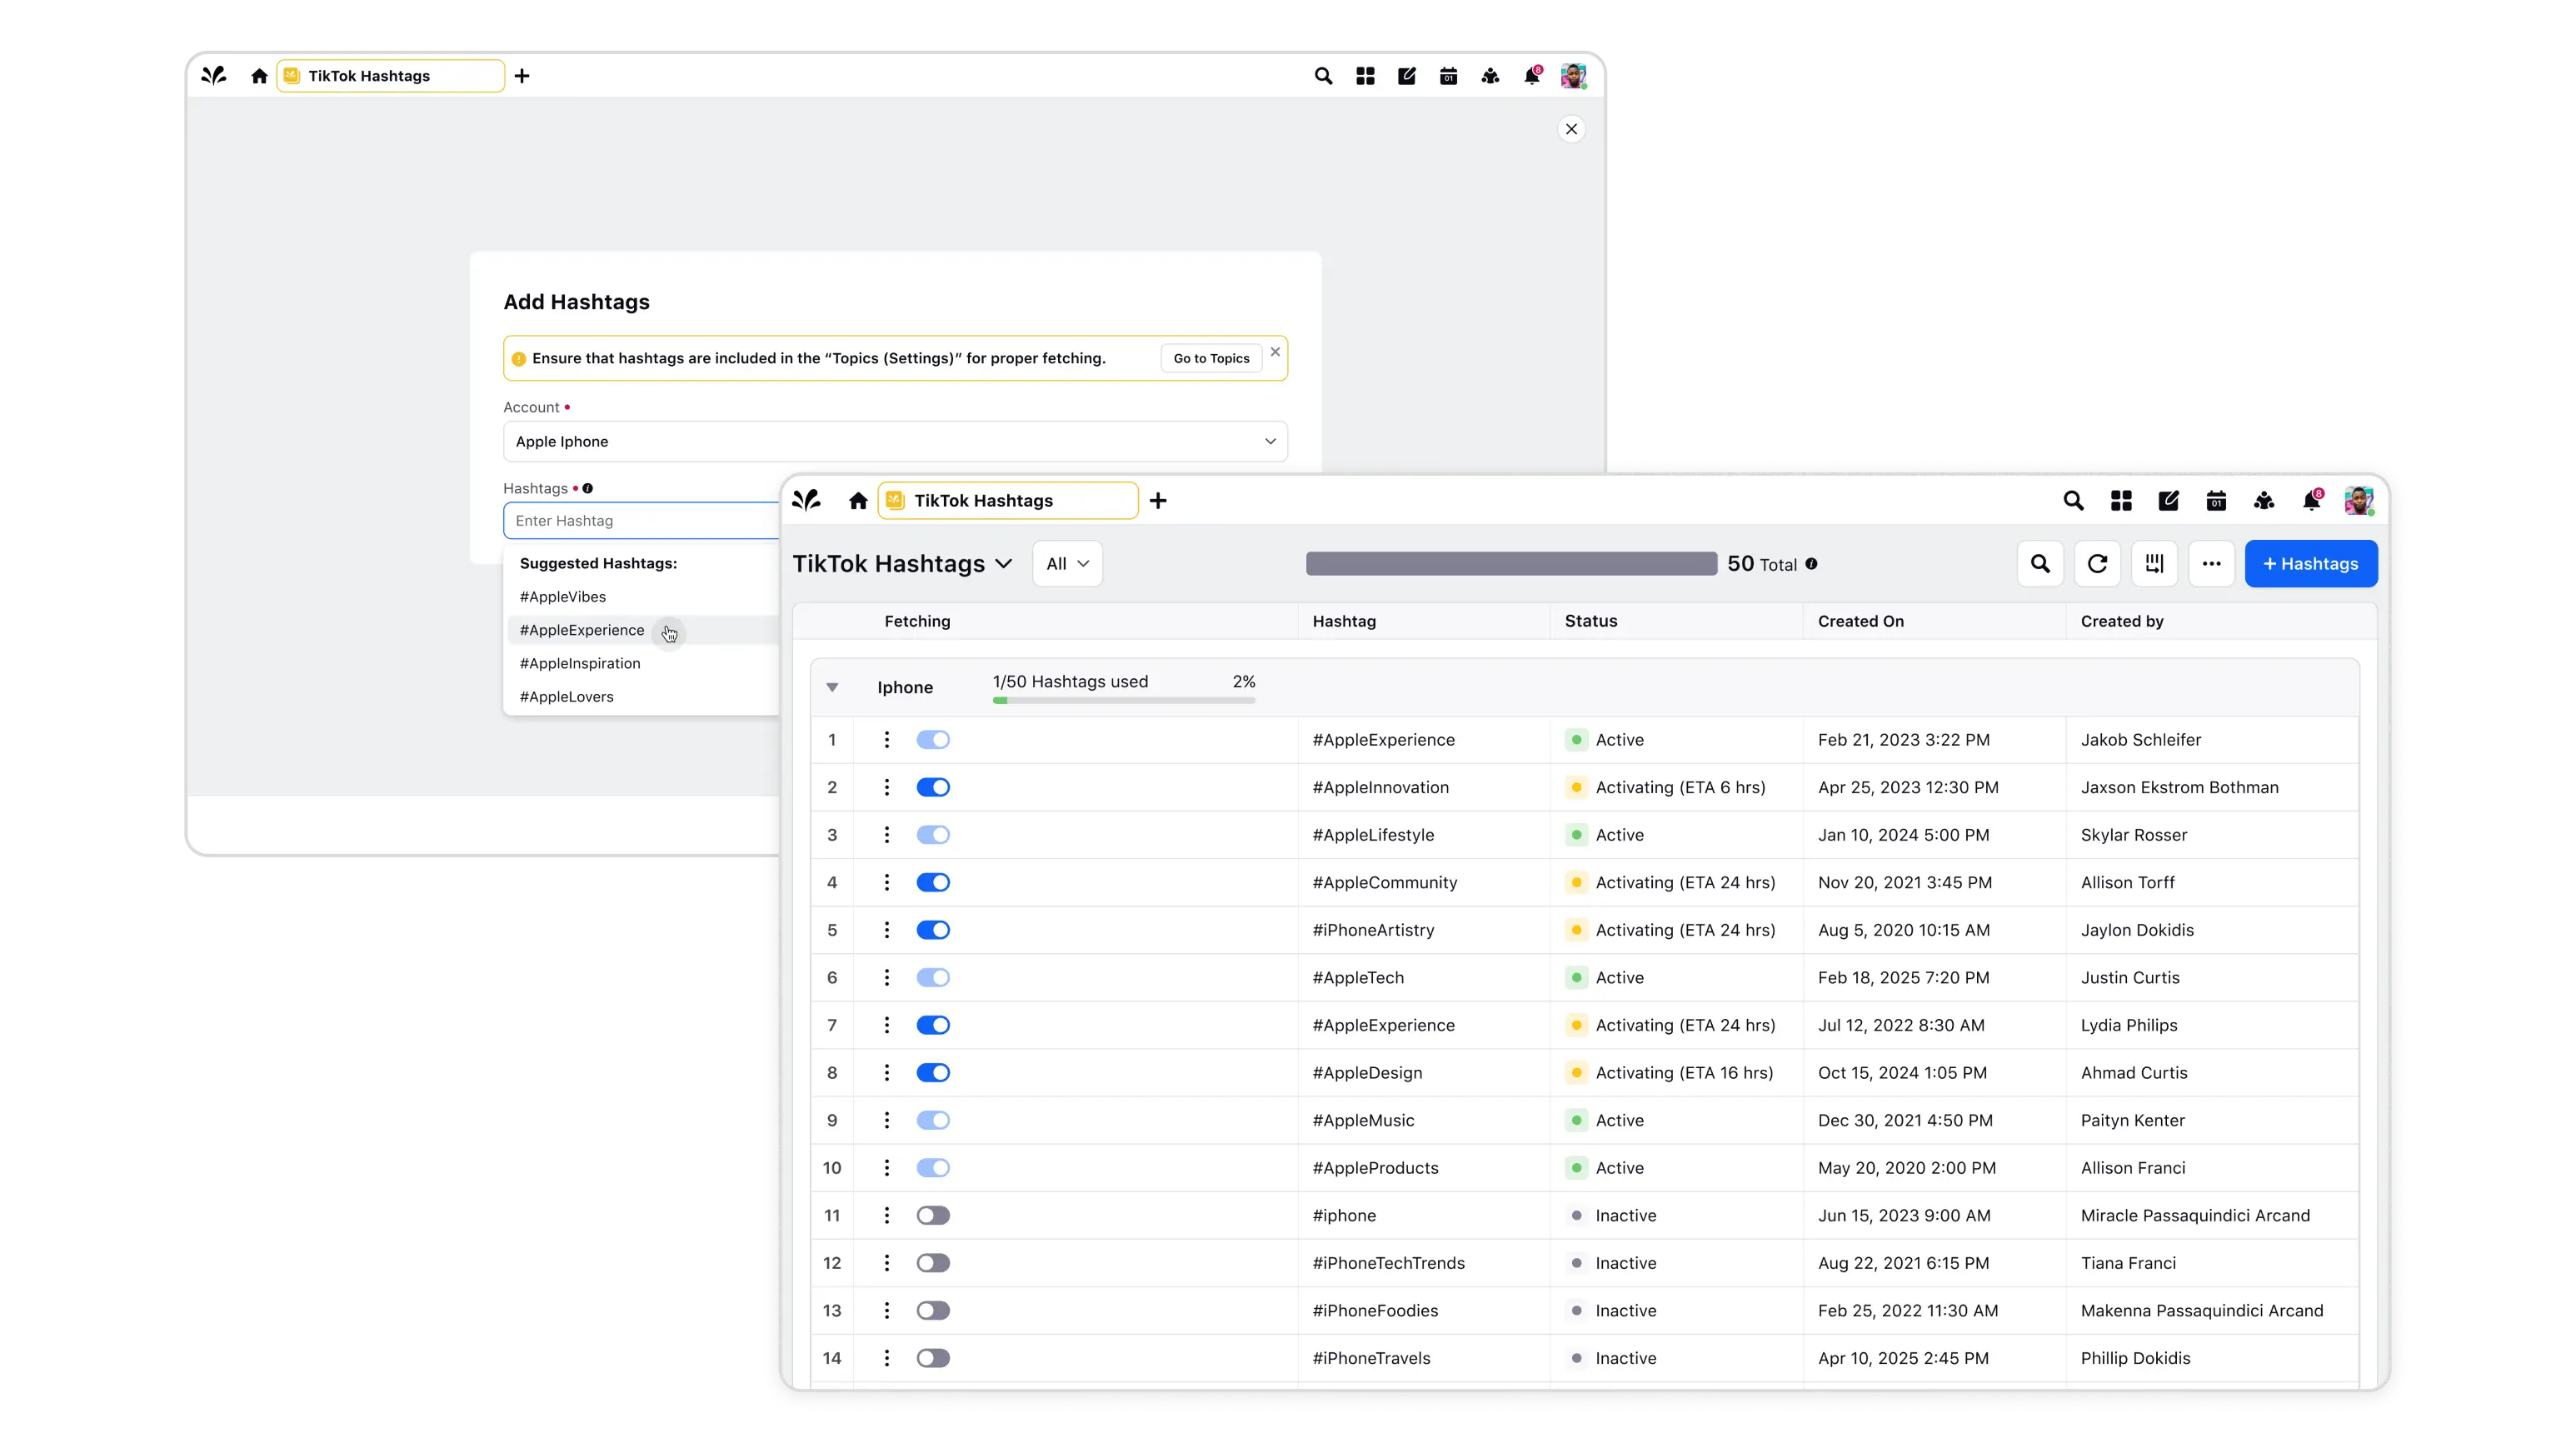Enable fetching toggle for #iphone
Screen dimensions: 2576x1443
(933, 1215)
